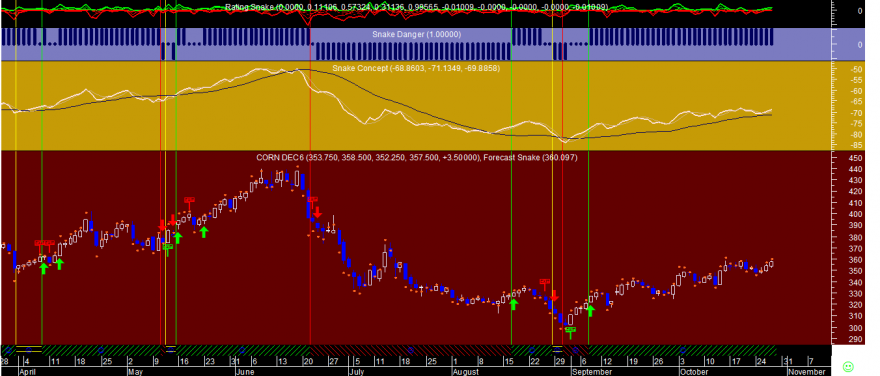The image size is (880, 376).
Task: Click the green buy arrow near May 23
Action: point(204,231)
